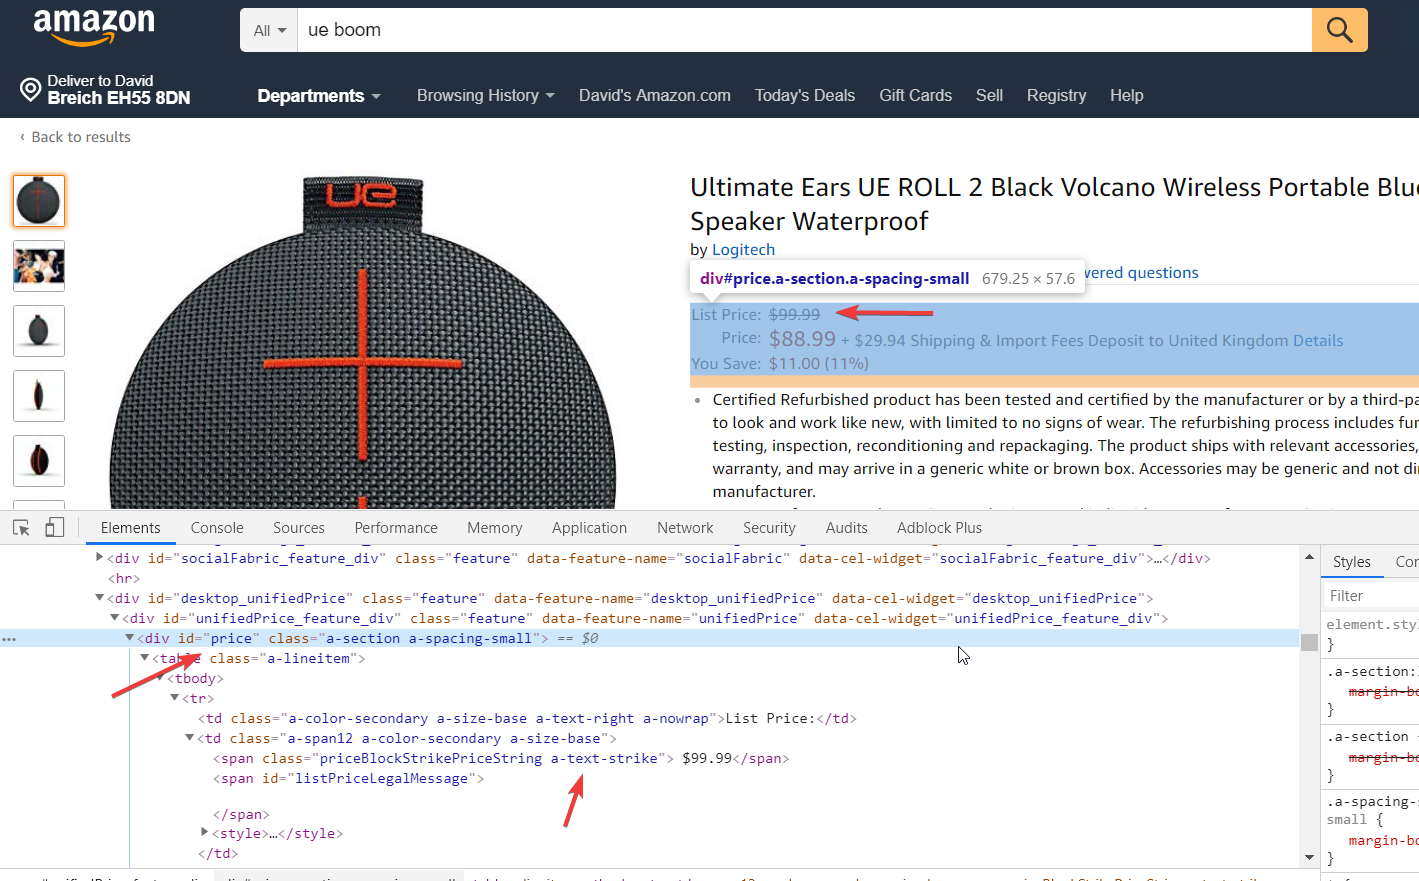Click the Logitech brand link
The width and height of the screenshot is (1419, 881).
[743, 250]
